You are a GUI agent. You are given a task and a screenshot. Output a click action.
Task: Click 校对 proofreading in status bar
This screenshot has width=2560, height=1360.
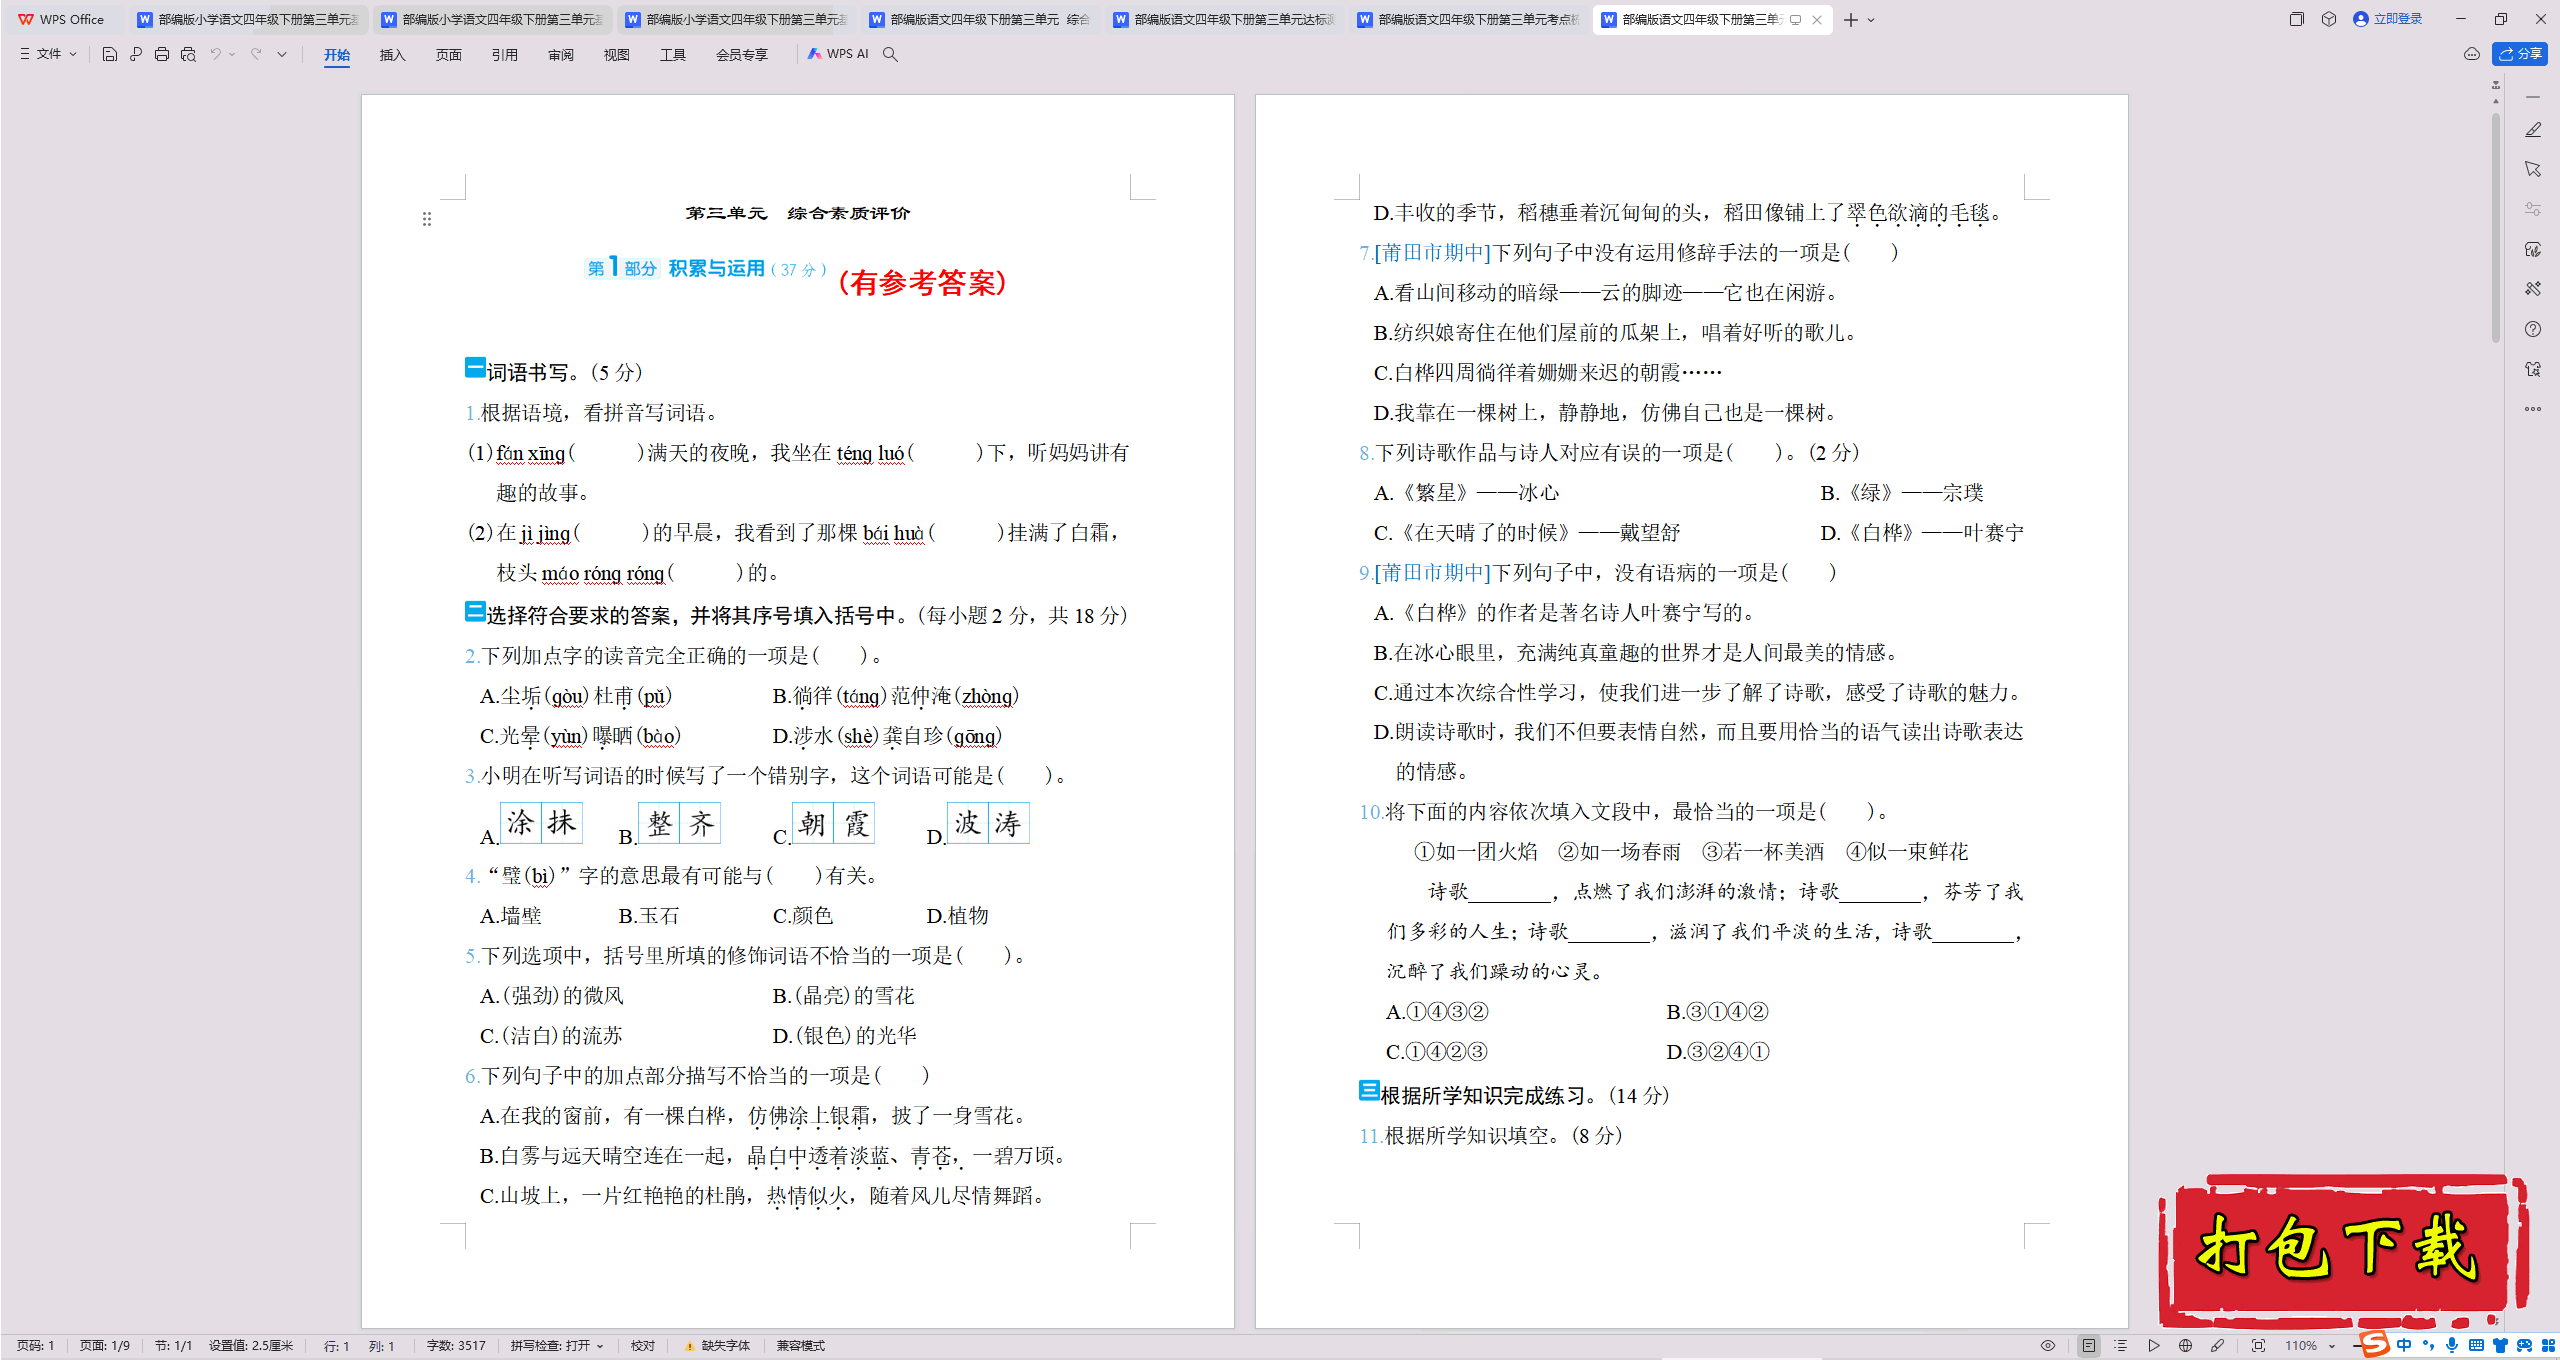click(x=642, y=1346)
